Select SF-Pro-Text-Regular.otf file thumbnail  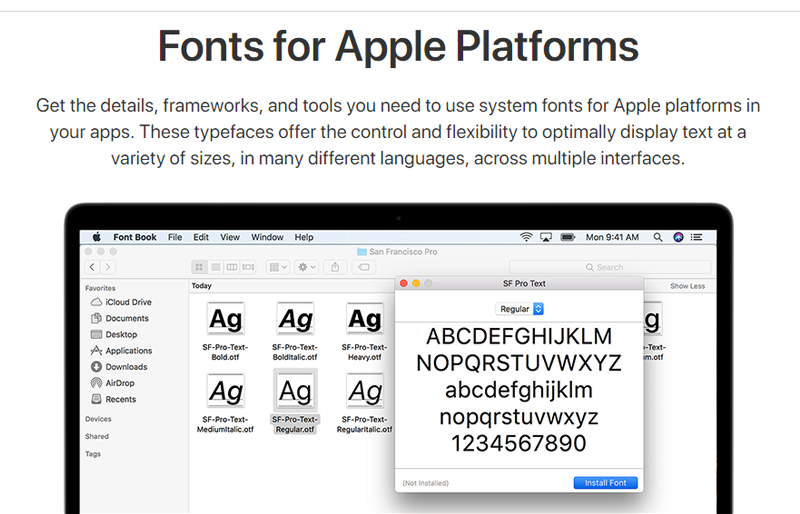[295, 391]
